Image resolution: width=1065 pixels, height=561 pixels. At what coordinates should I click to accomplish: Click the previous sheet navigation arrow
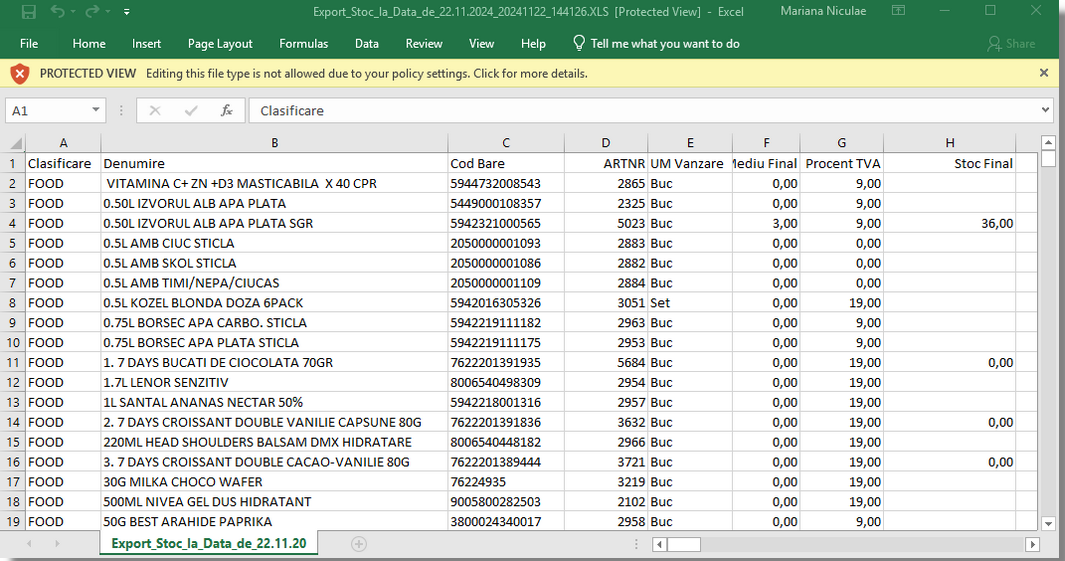29,544
